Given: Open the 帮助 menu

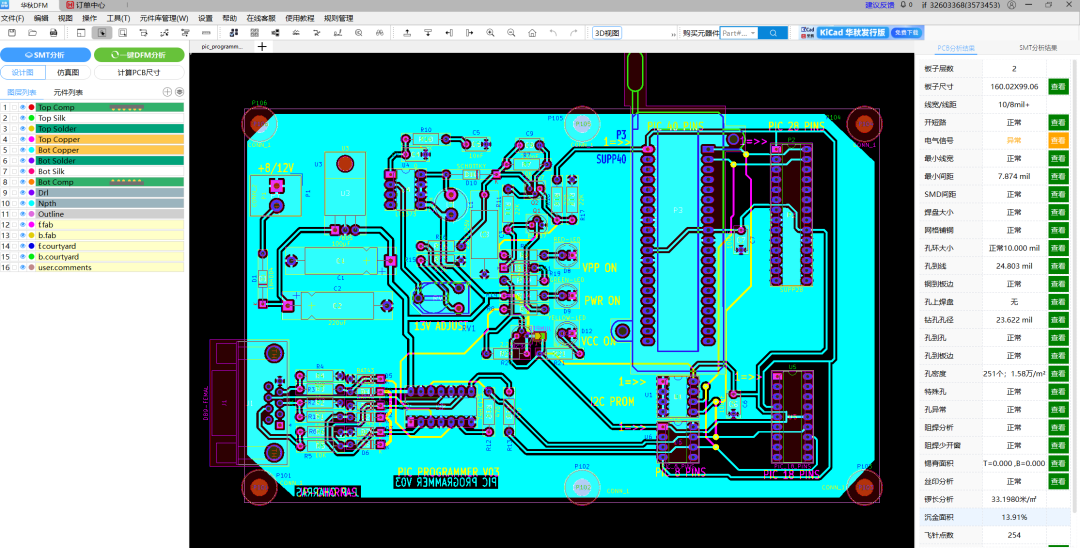Looking at the screenshot, I should 229,19.
